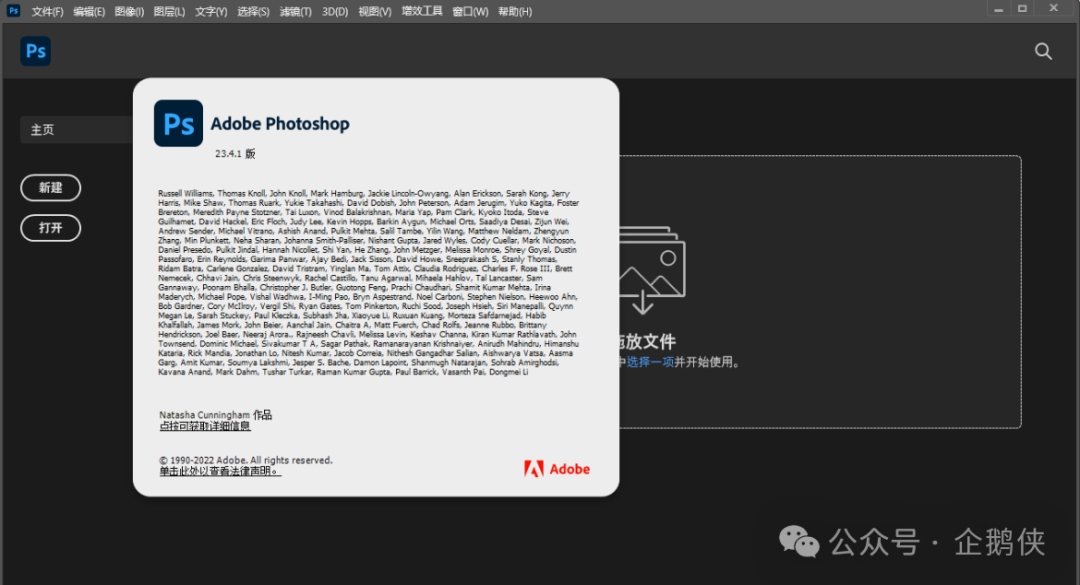Click the search magnifier icon top right
Viewport: 1080px width, 585px height.
(x=1043, y=50)
